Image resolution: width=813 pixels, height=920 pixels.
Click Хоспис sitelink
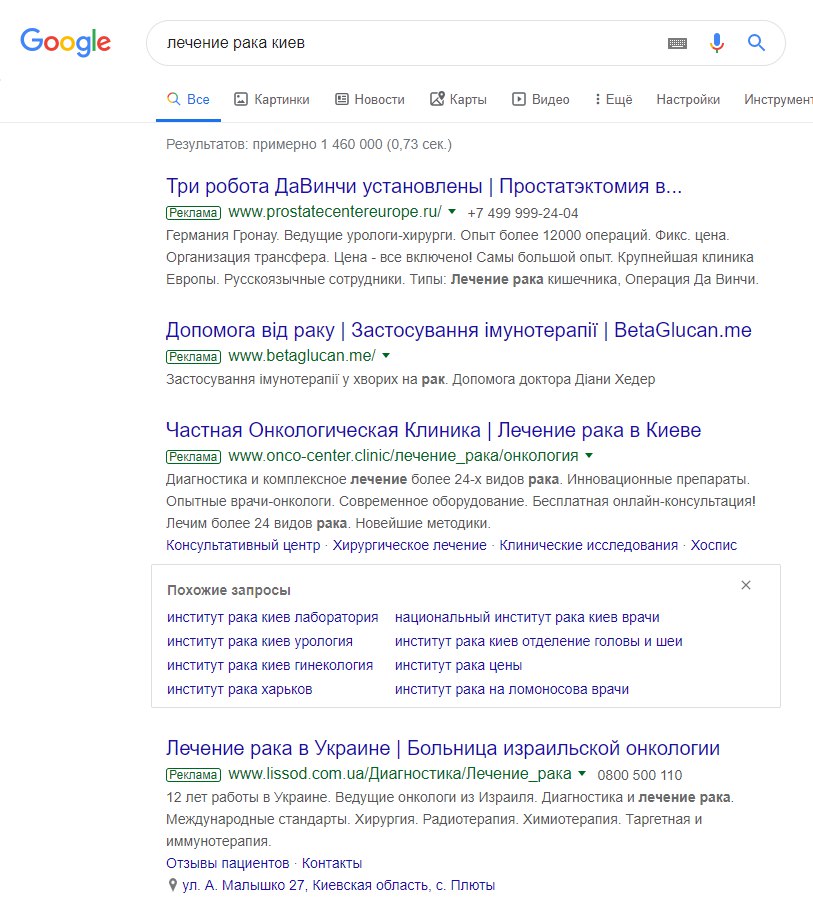pyautogui.click(x=713, y=545)
